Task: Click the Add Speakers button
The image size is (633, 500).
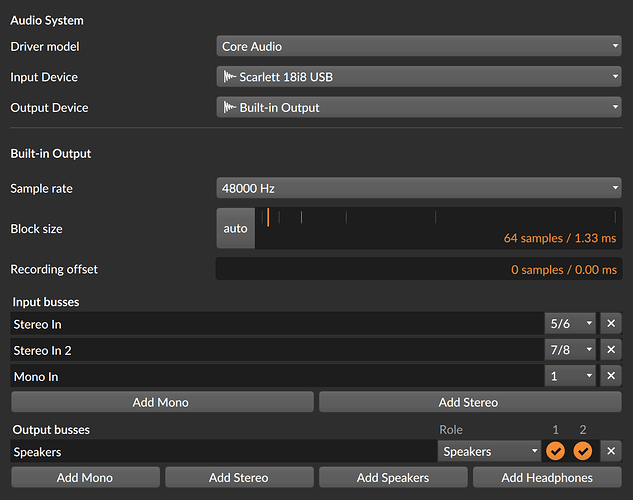Action: point(393,477)
